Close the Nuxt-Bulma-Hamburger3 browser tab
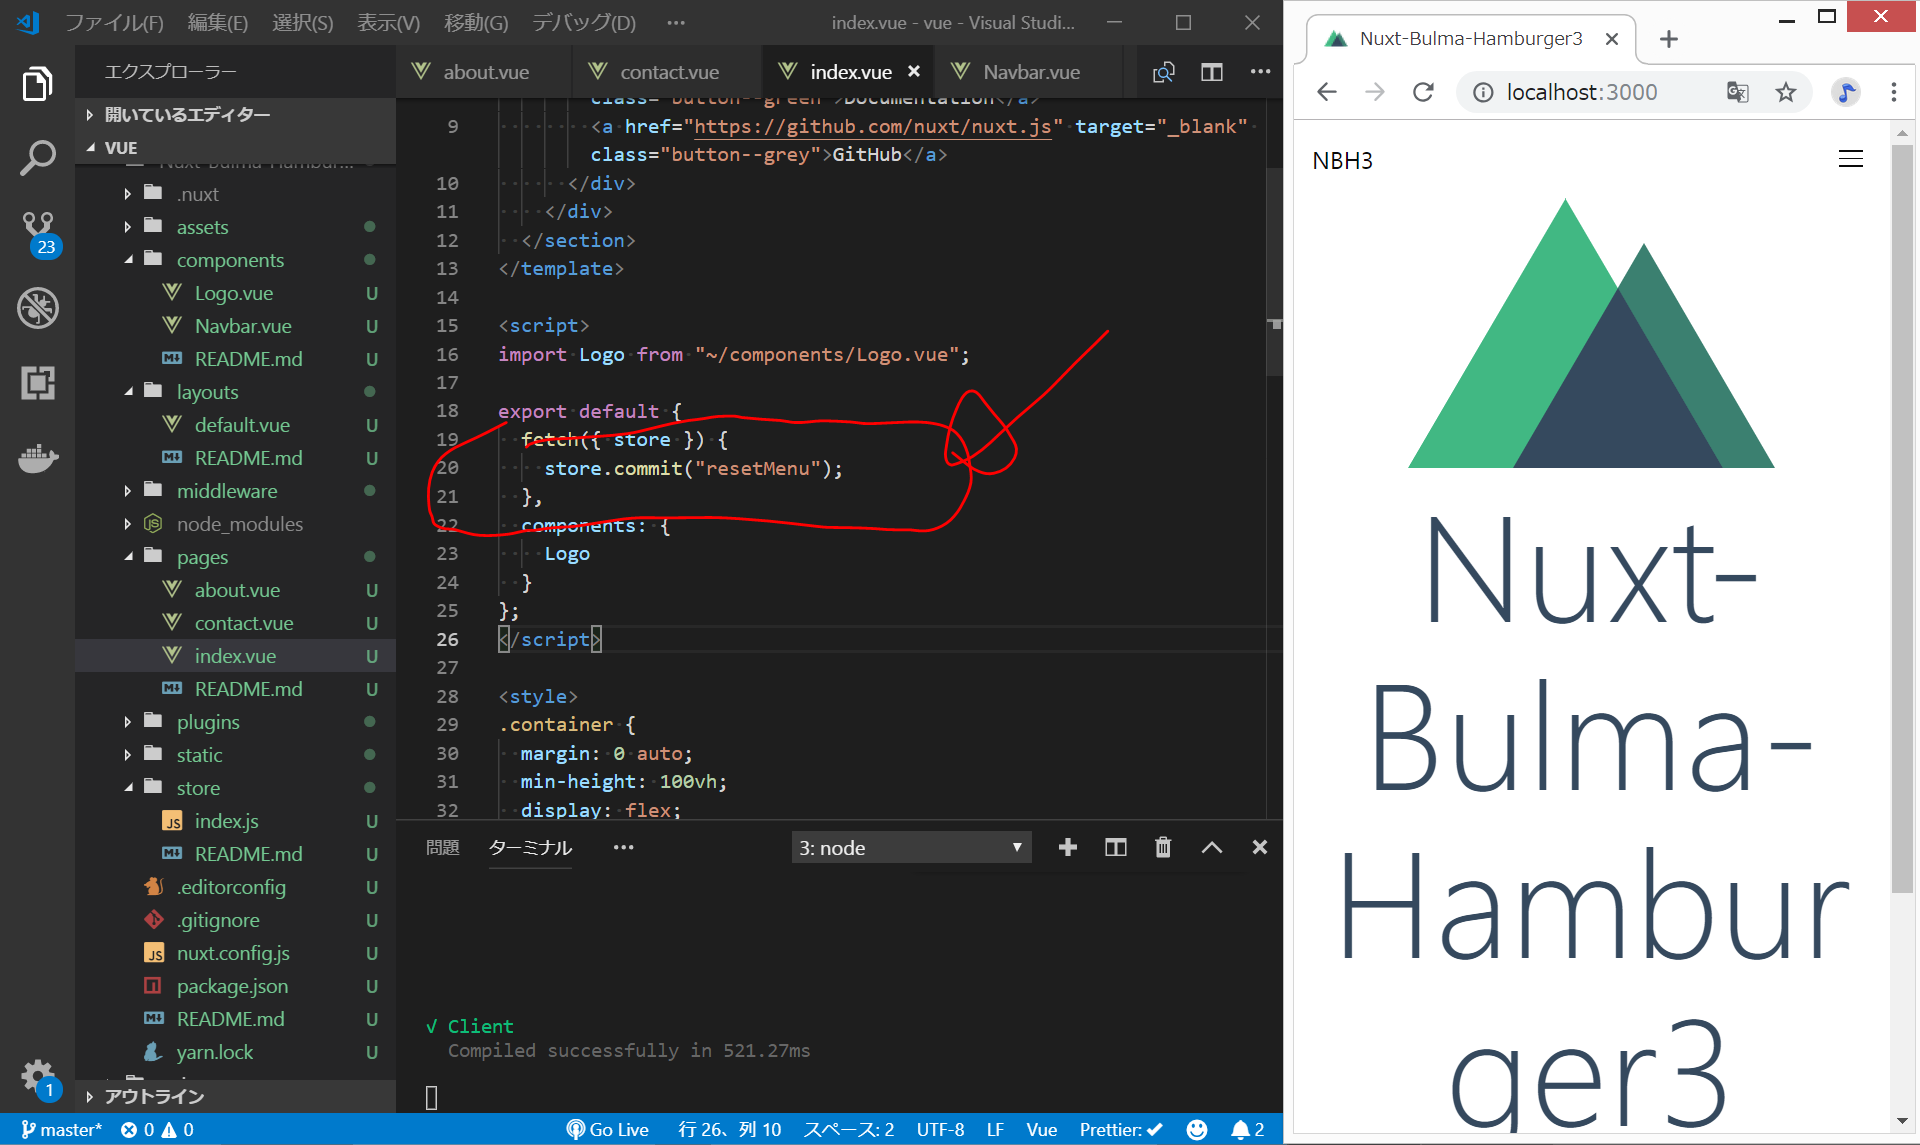1920x1145 pixels. (1612, 39)
